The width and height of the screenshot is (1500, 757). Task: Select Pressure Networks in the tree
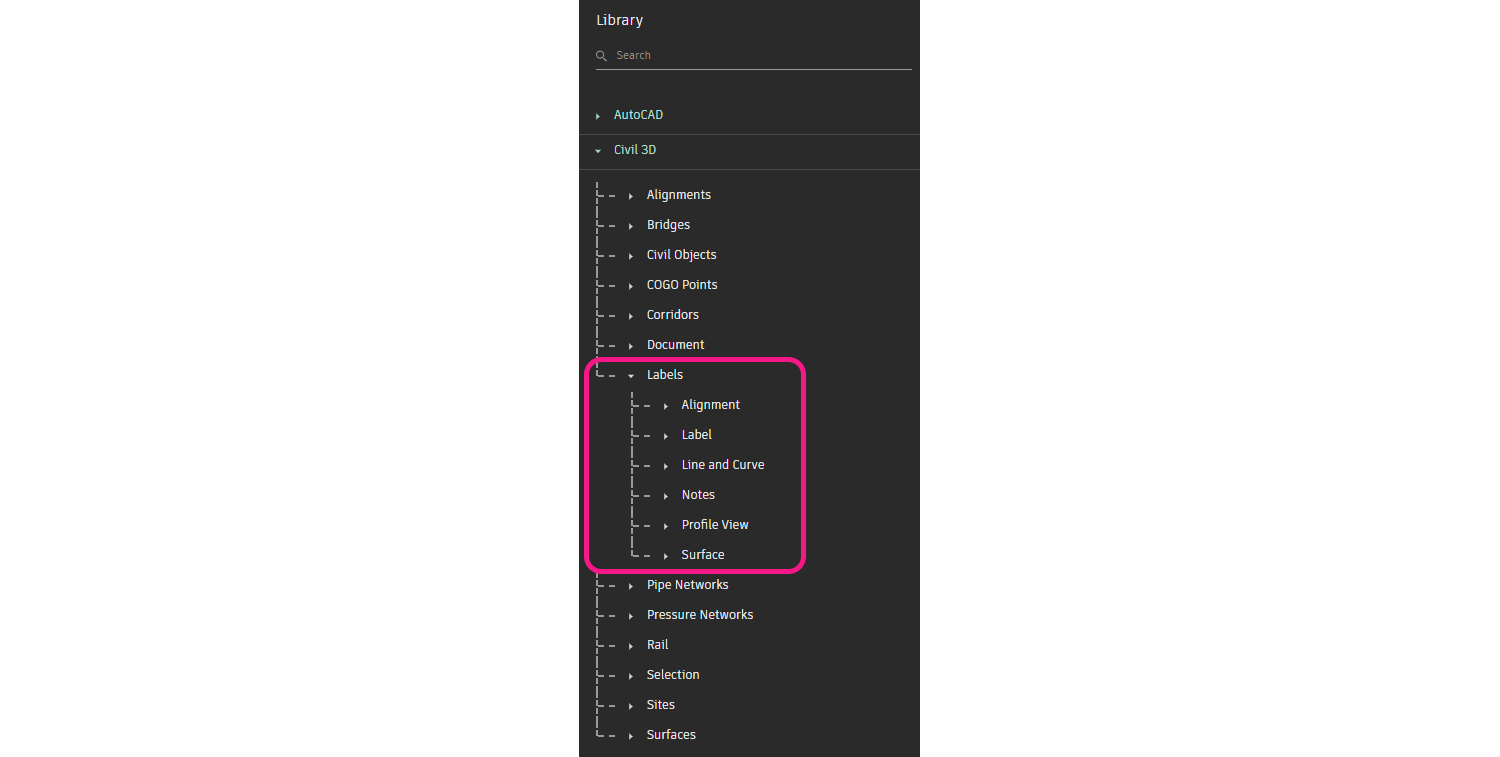coord(699,615)
